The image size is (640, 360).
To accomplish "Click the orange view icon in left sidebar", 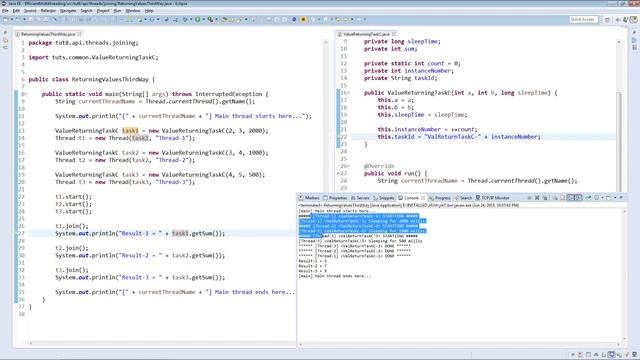I will click(x=5, y=40).
